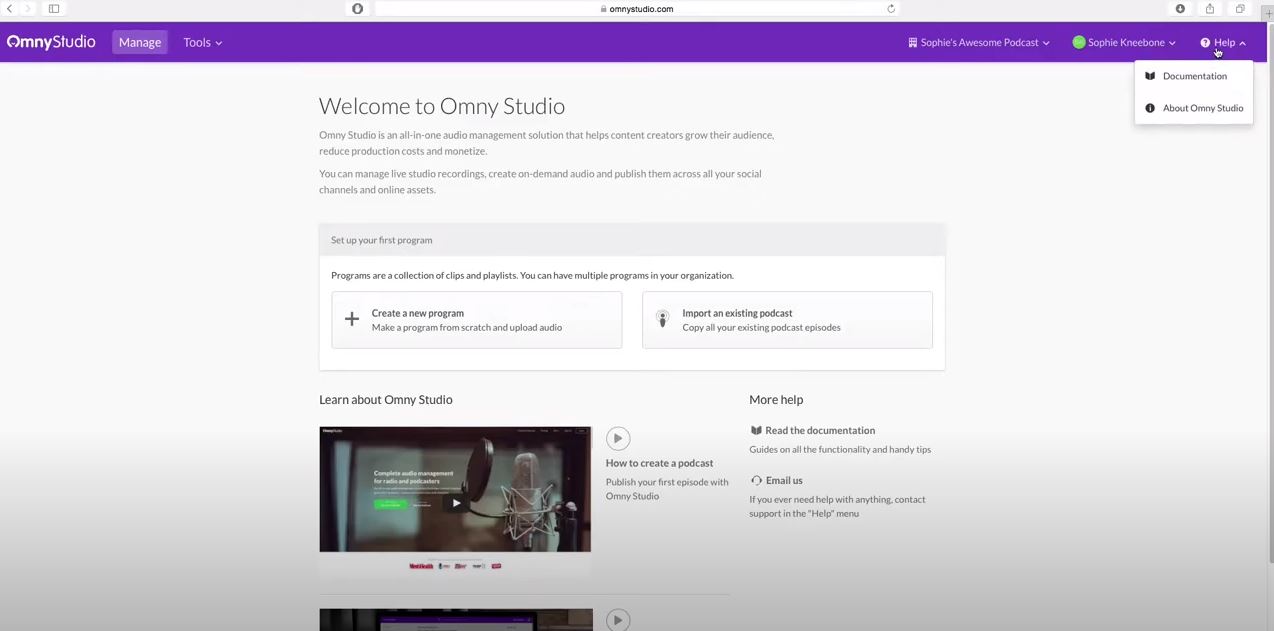1274x631 pixels.
Task: Click the Omny Studio logo
Action: (x=51, y=42)
